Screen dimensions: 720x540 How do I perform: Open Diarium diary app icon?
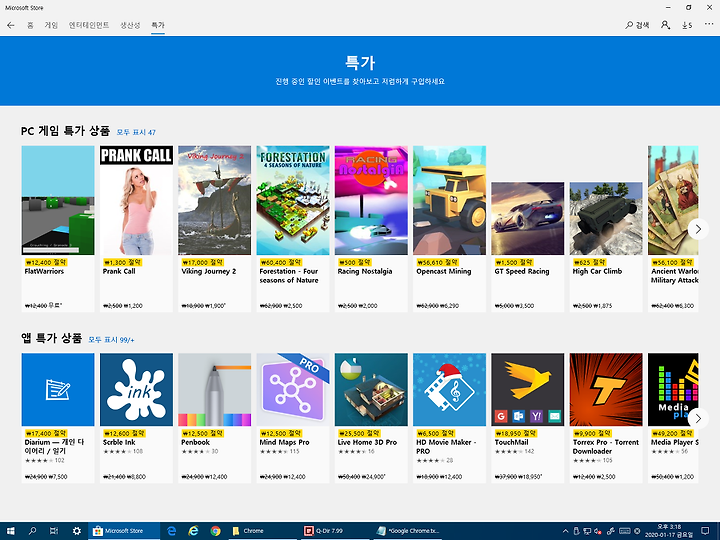tap(58, 389)
